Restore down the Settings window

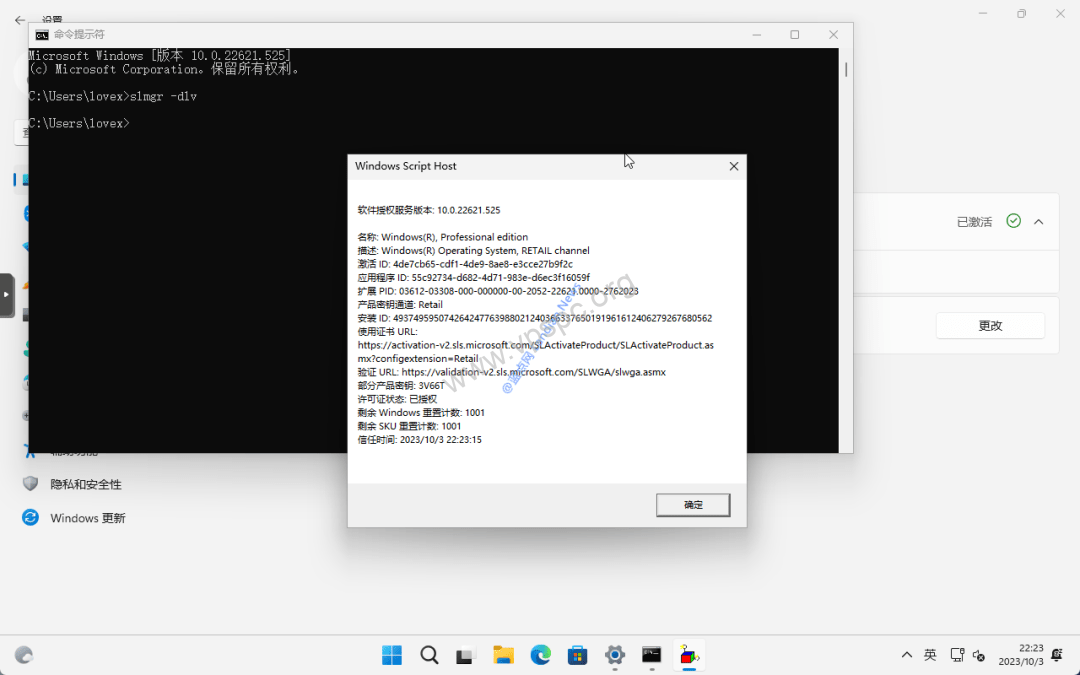(x=1021, y=14)
